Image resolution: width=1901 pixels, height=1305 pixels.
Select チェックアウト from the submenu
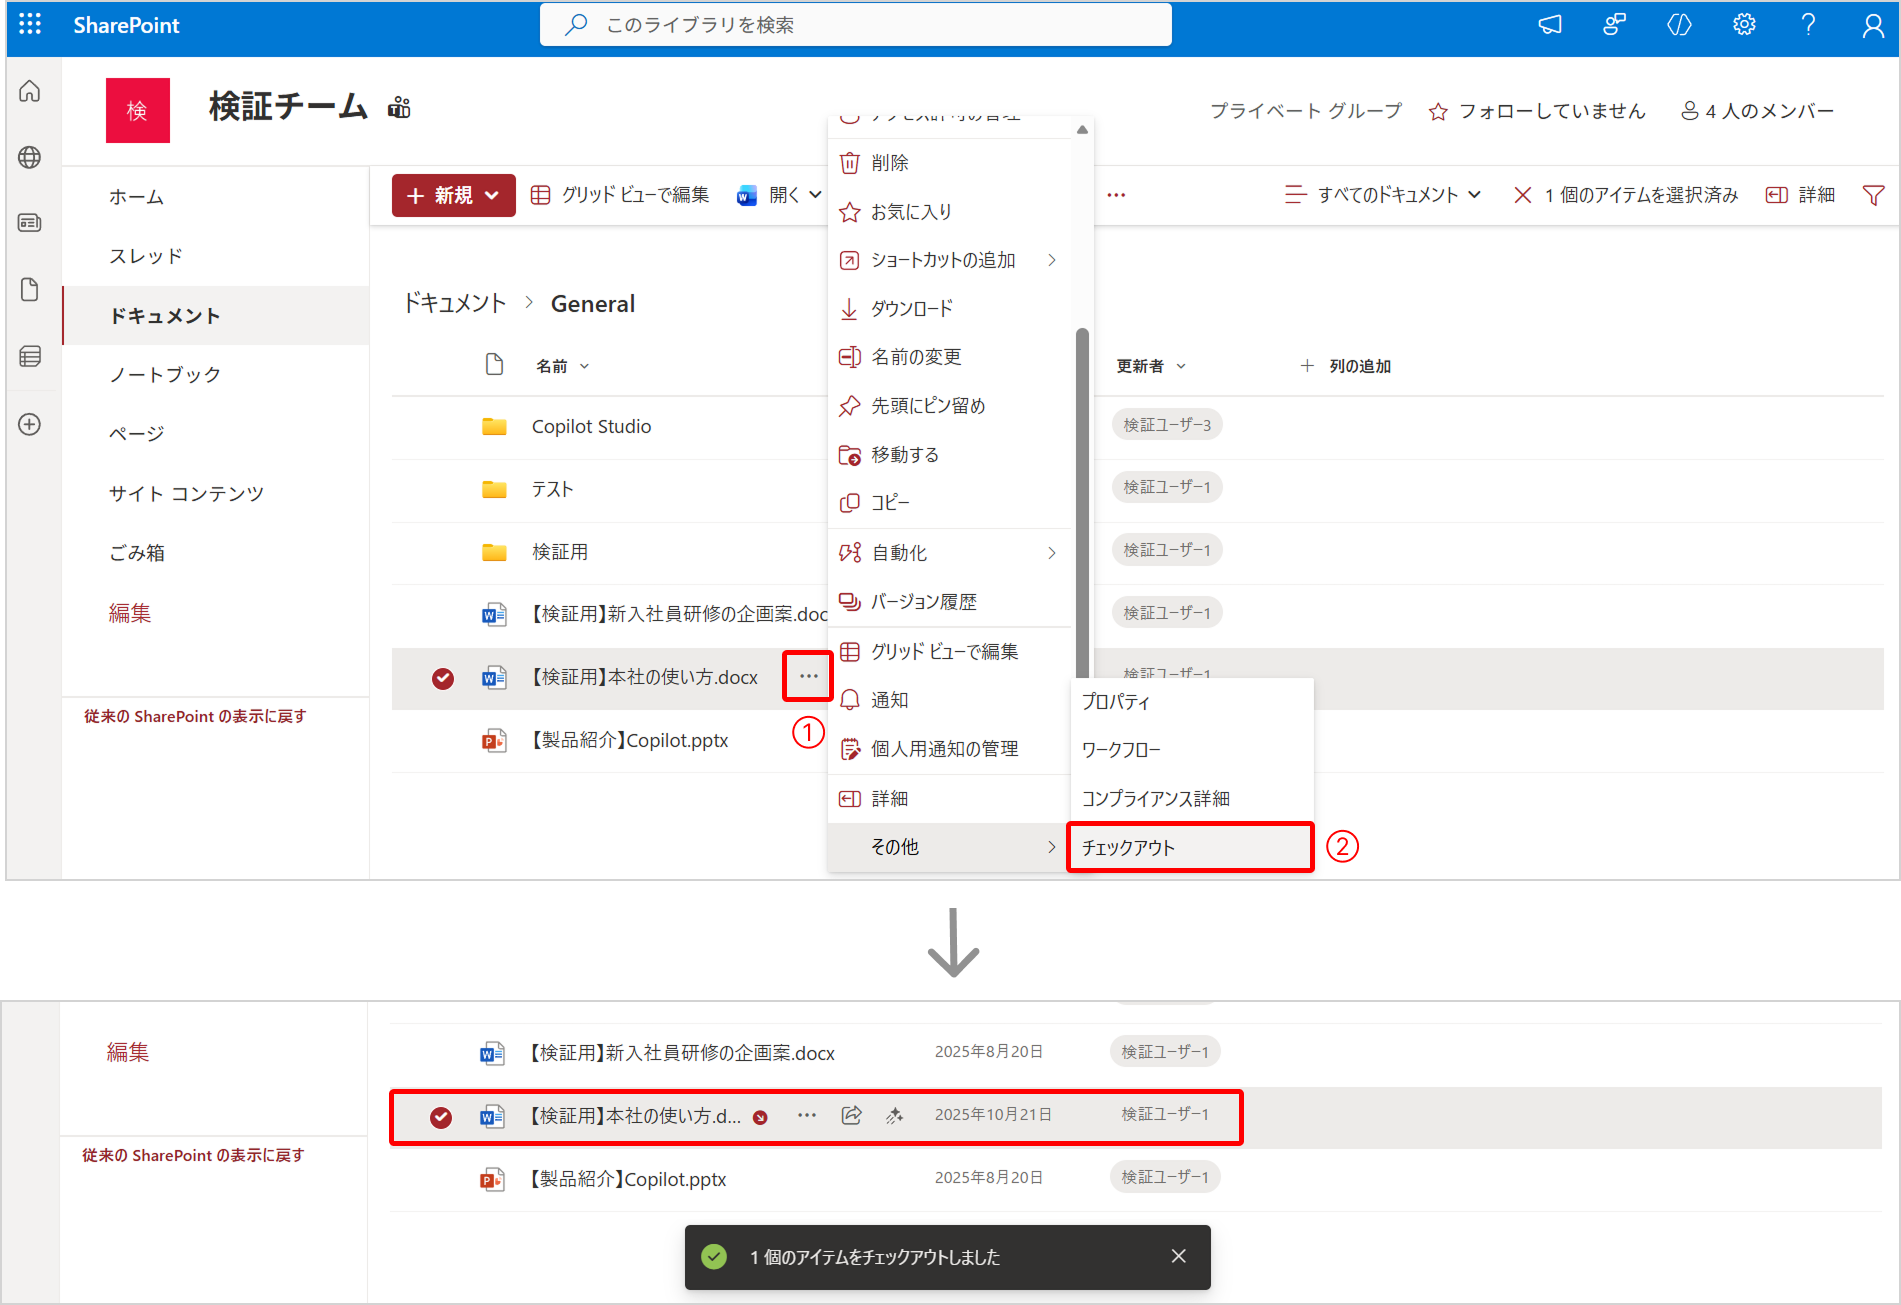(1189, 848)
